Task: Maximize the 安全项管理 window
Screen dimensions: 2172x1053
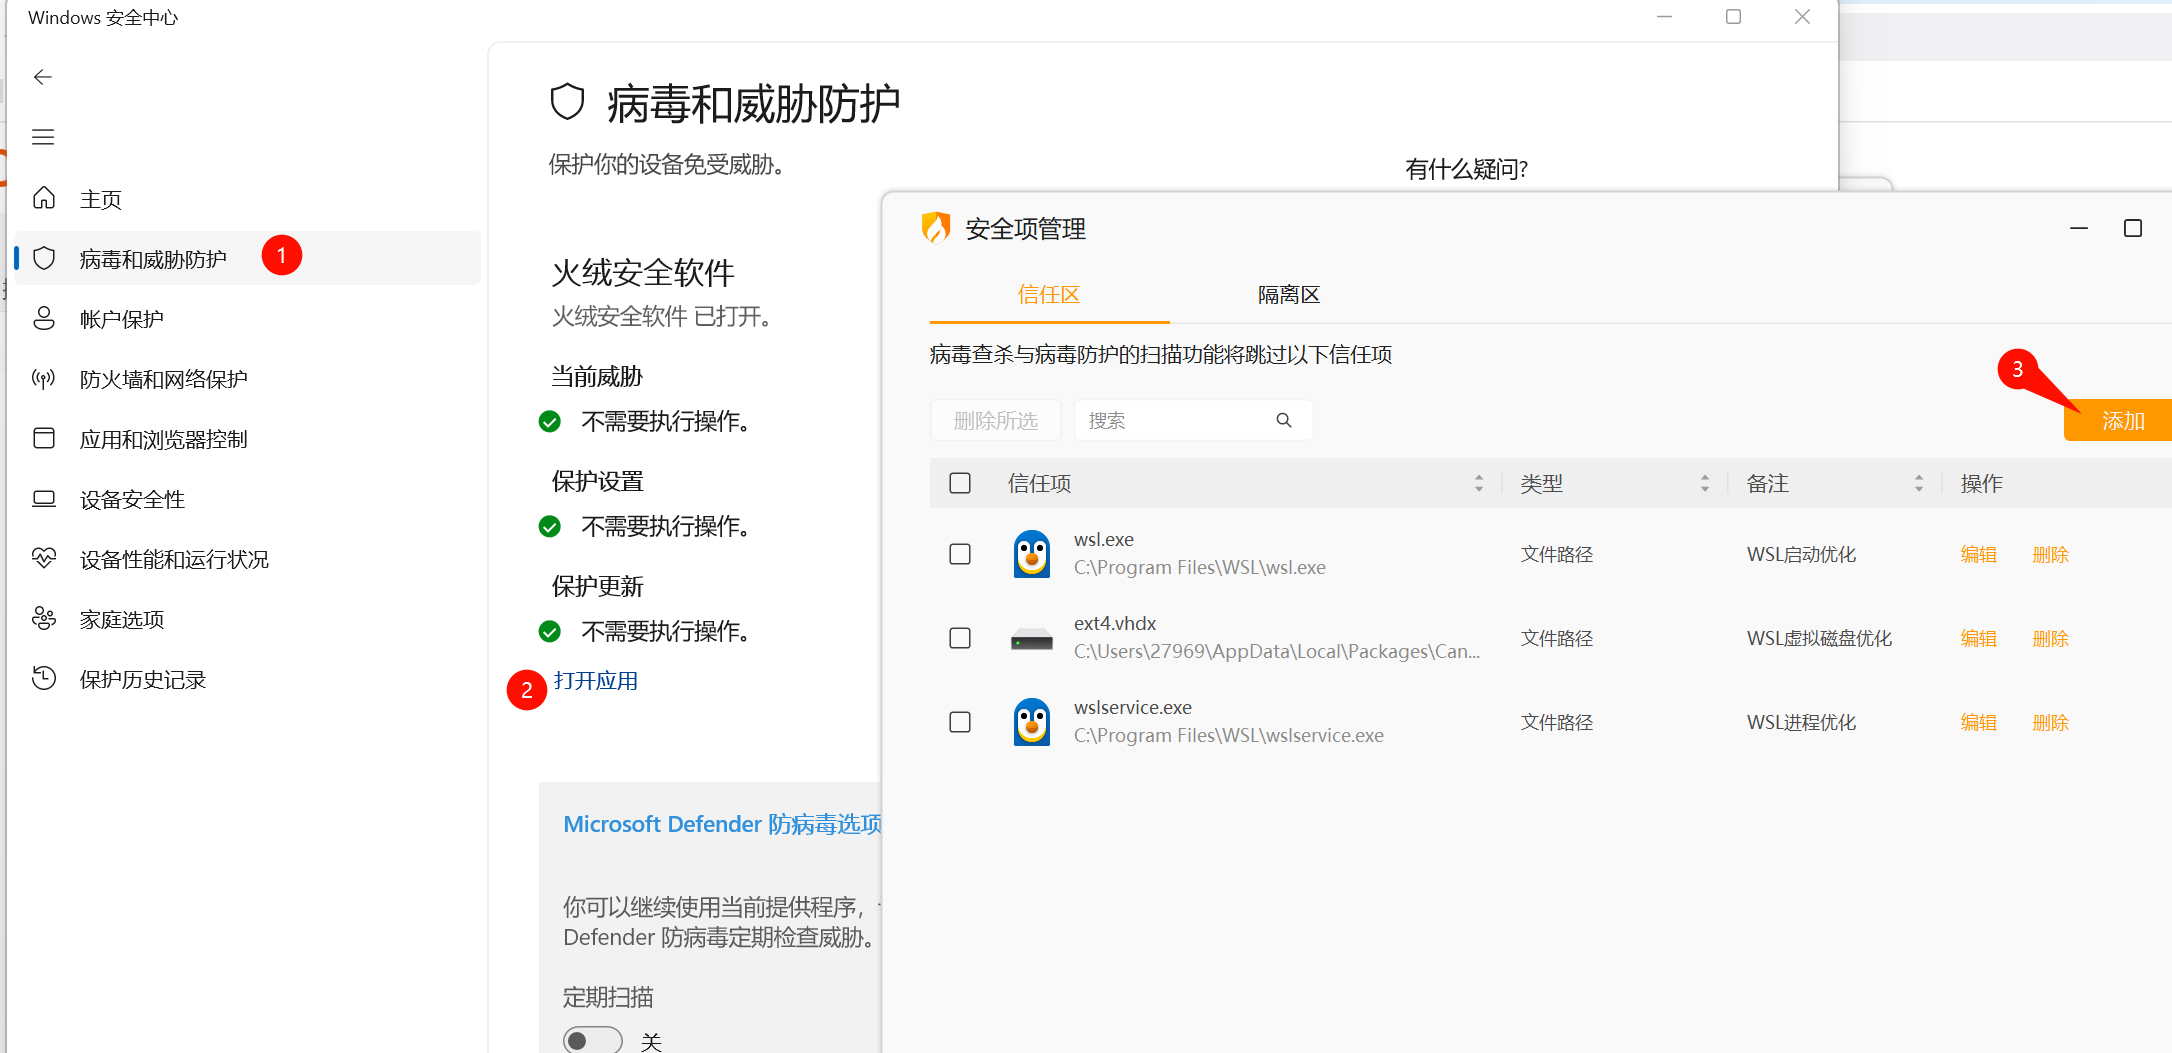Action: point(2133,228)
